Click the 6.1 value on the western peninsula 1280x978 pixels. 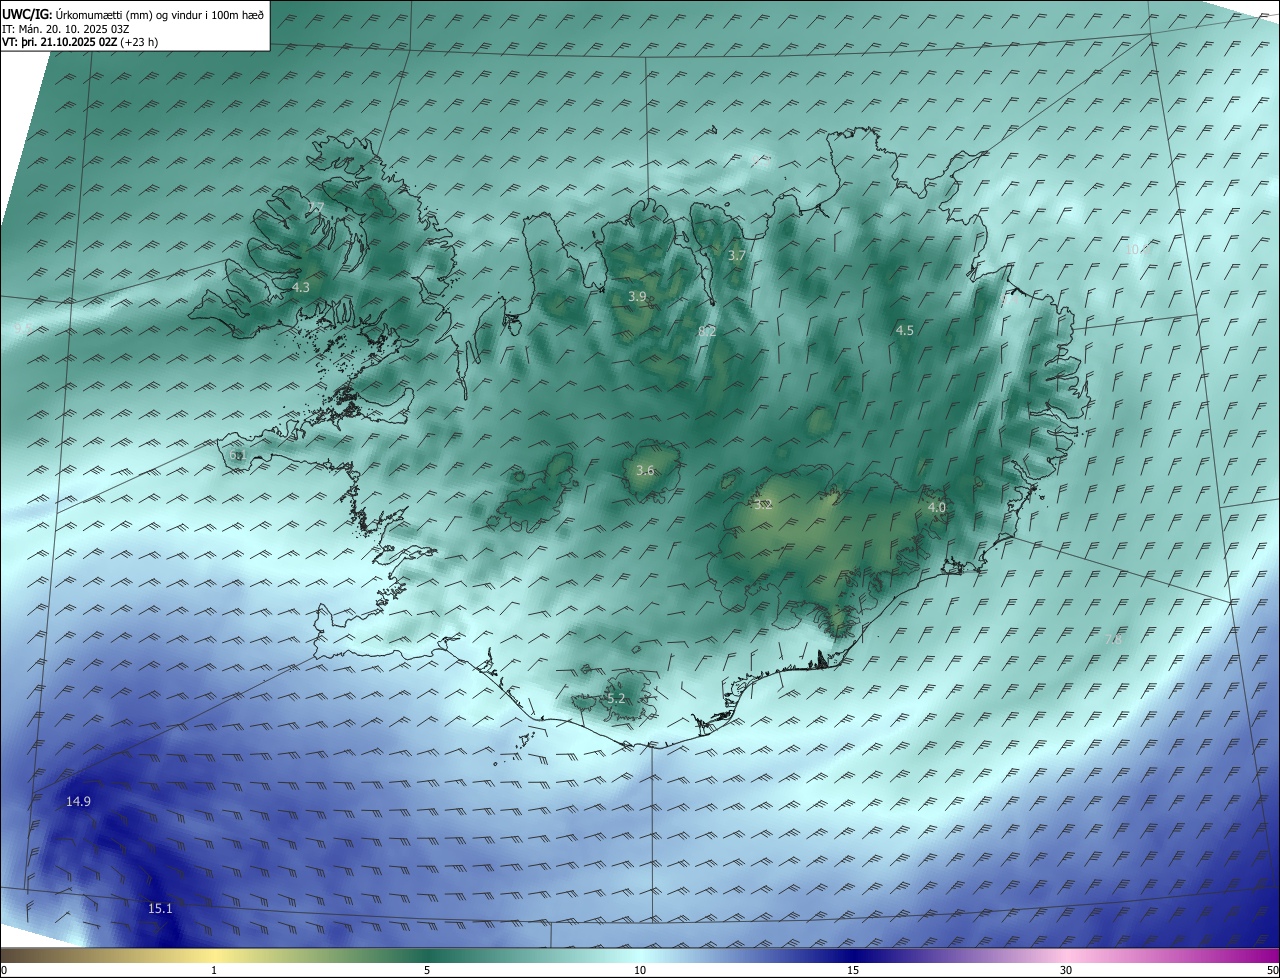tap(237, 456)
